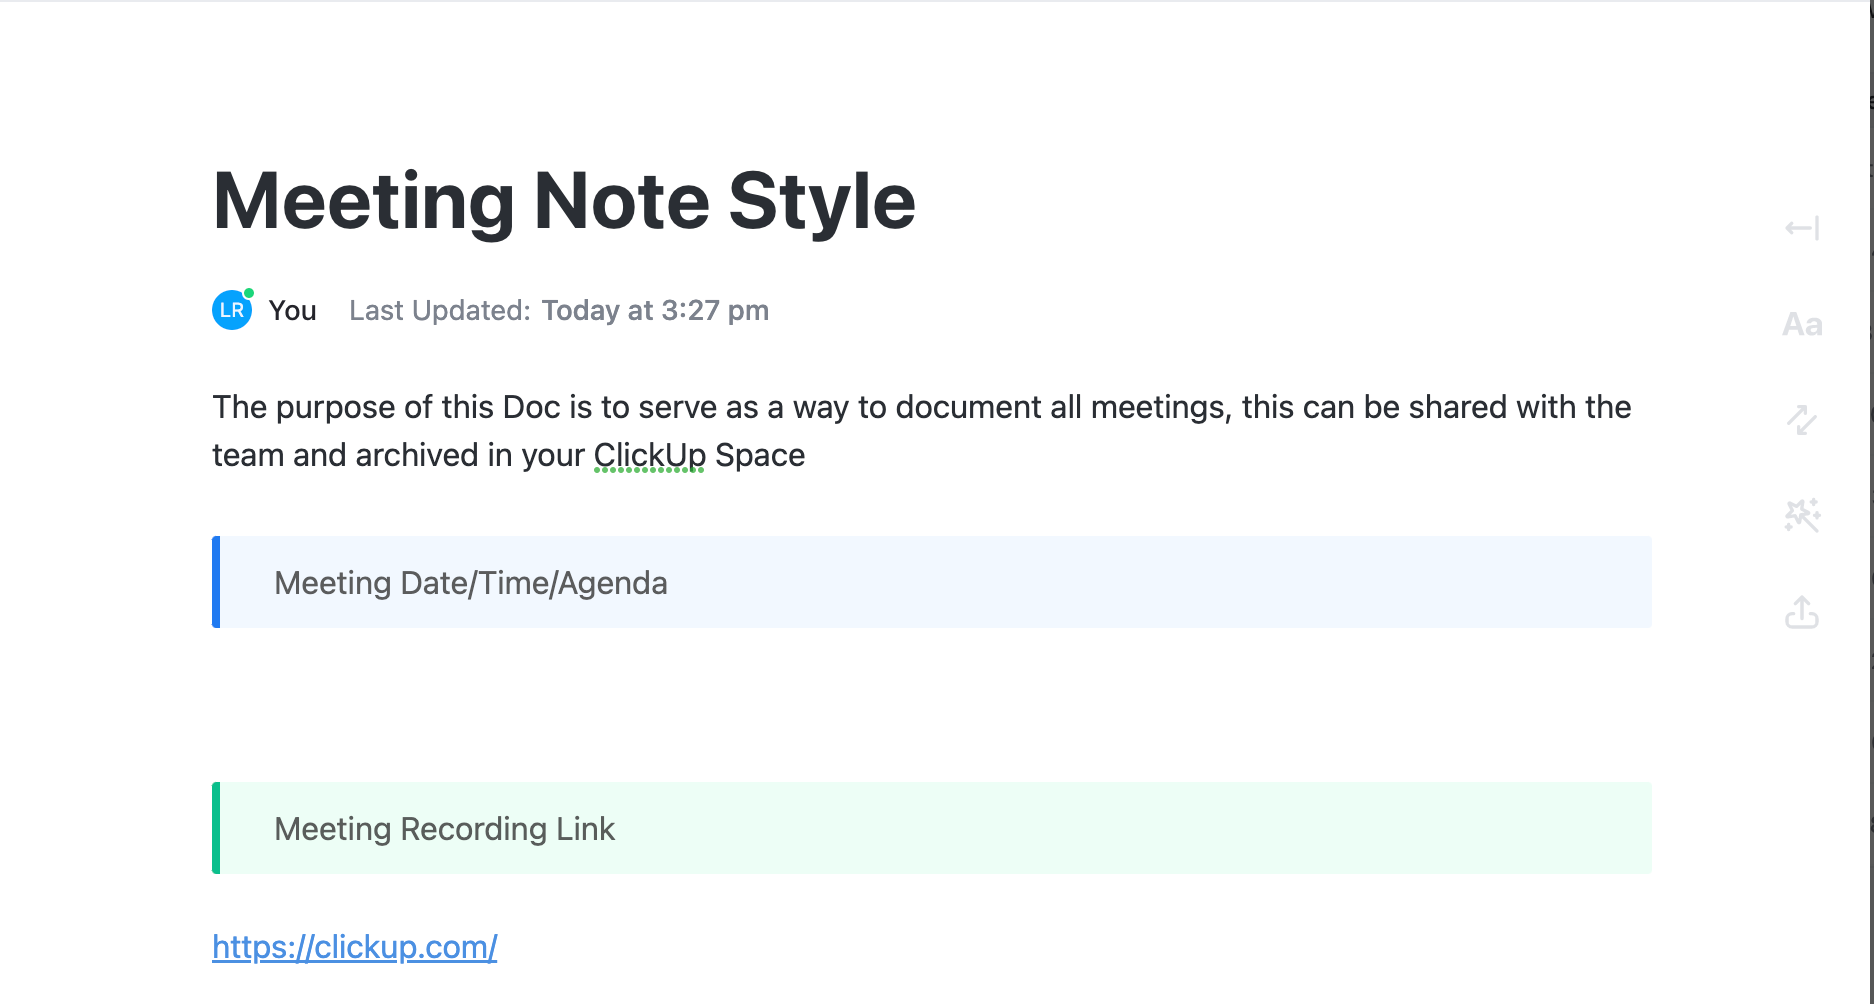The image size is (1874, 1004).
Task: Select the "Meeting Date/Time/Agenda" banner text
Action: pos(471,583)
